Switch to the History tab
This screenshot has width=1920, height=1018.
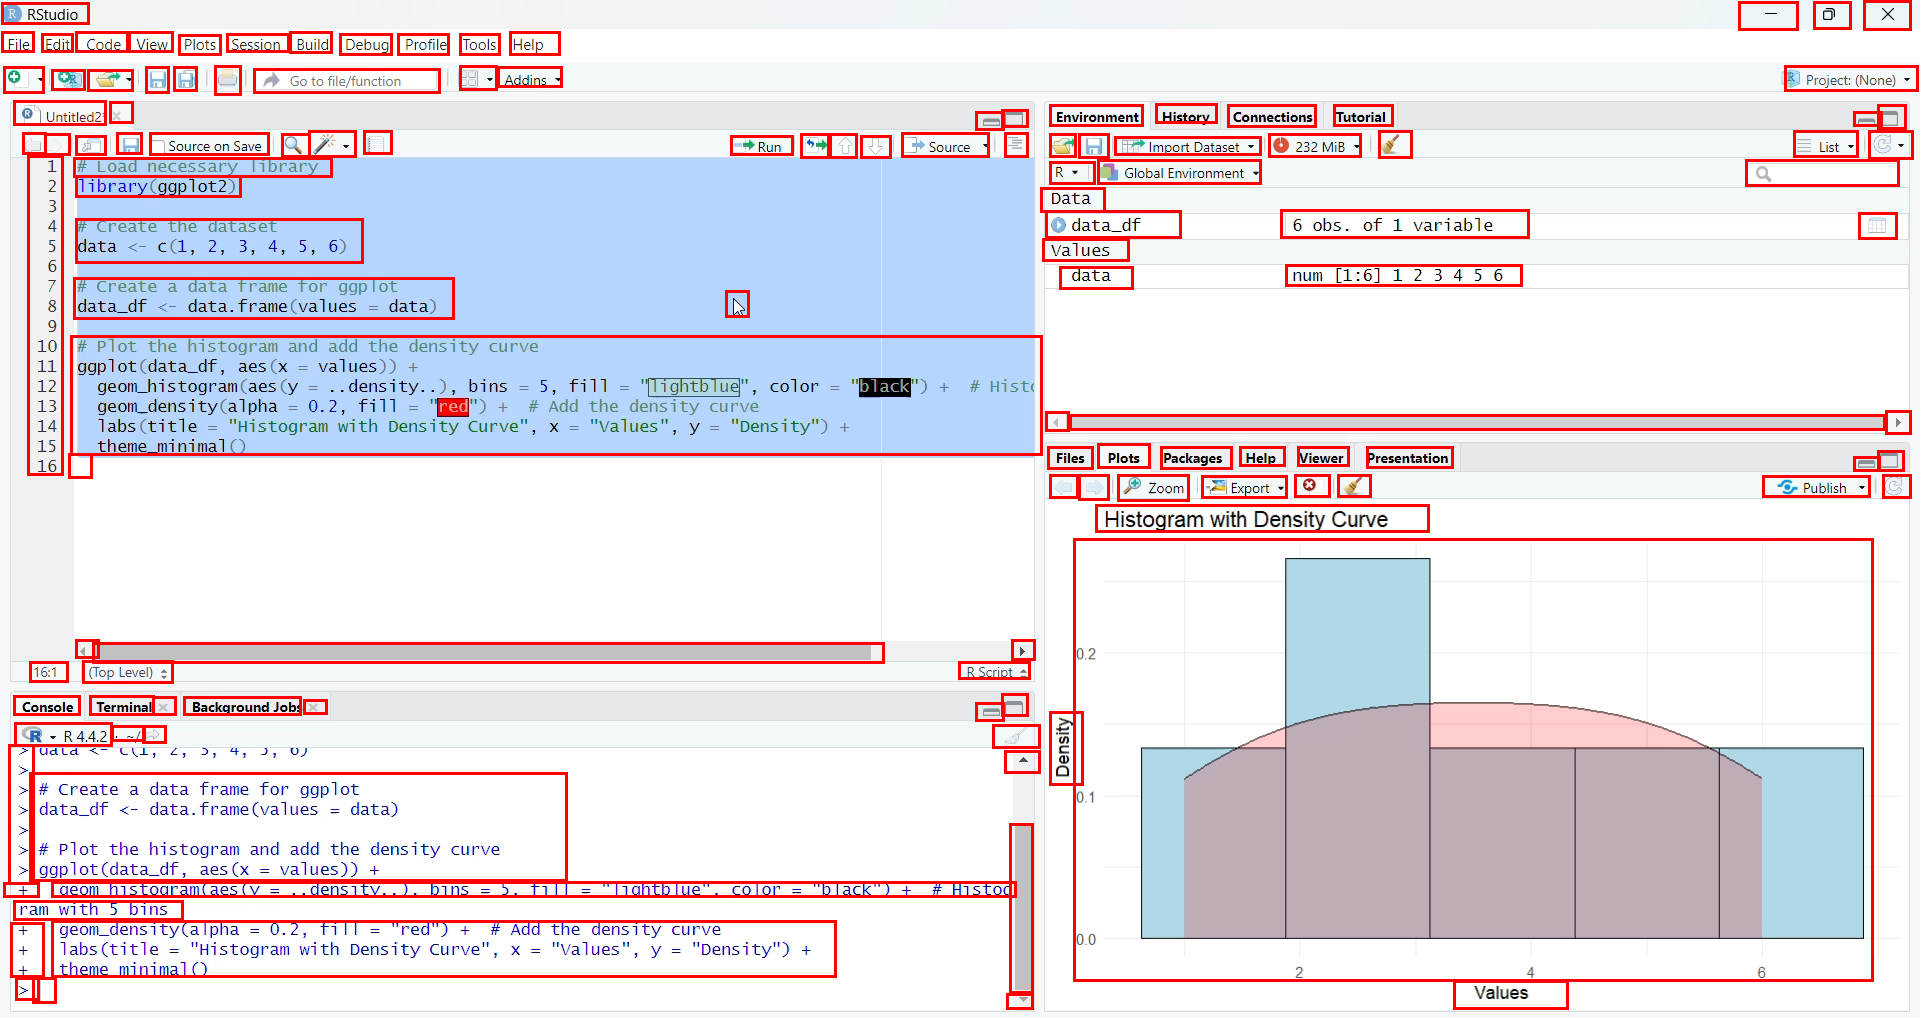pos(1184,116)
